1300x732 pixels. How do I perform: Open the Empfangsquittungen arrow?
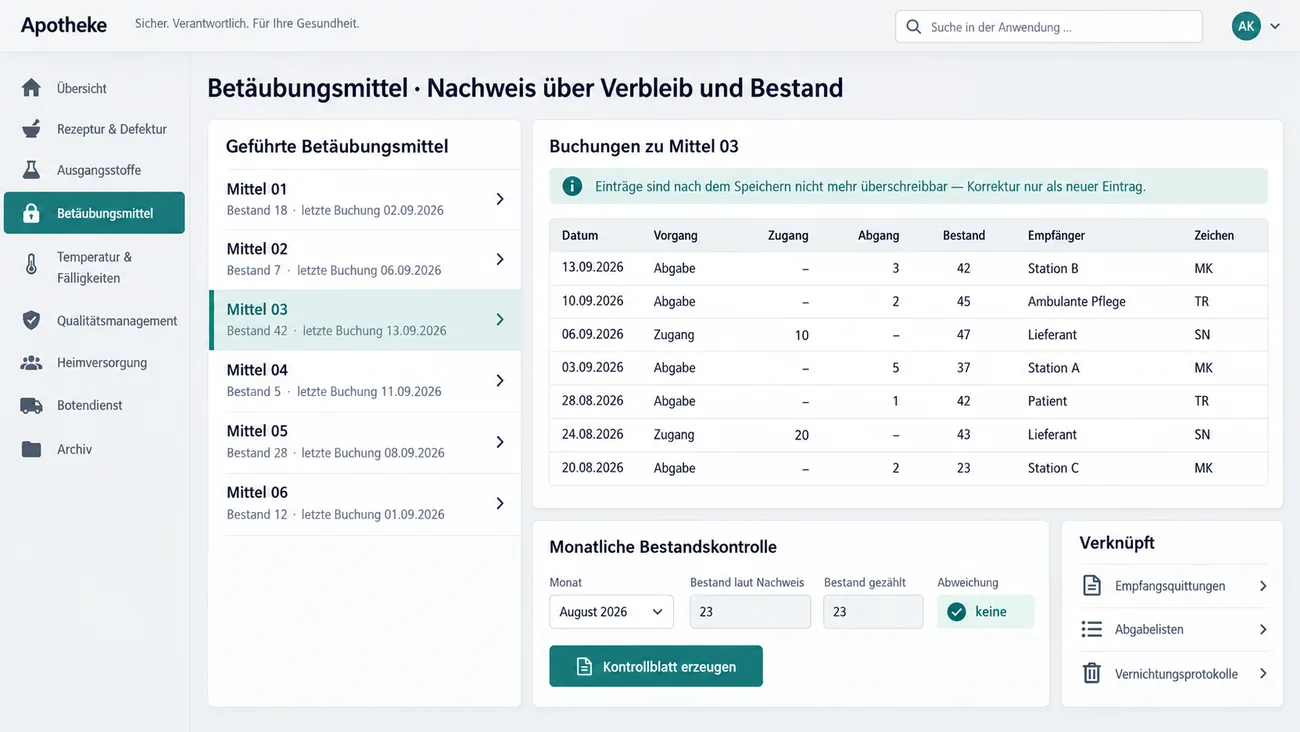point(1263,586)
